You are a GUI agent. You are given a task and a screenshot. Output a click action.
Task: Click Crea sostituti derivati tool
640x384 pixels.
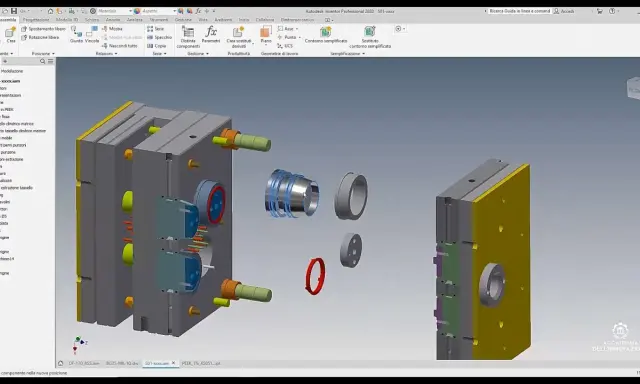pyautogui.click(x=239, y=37)
